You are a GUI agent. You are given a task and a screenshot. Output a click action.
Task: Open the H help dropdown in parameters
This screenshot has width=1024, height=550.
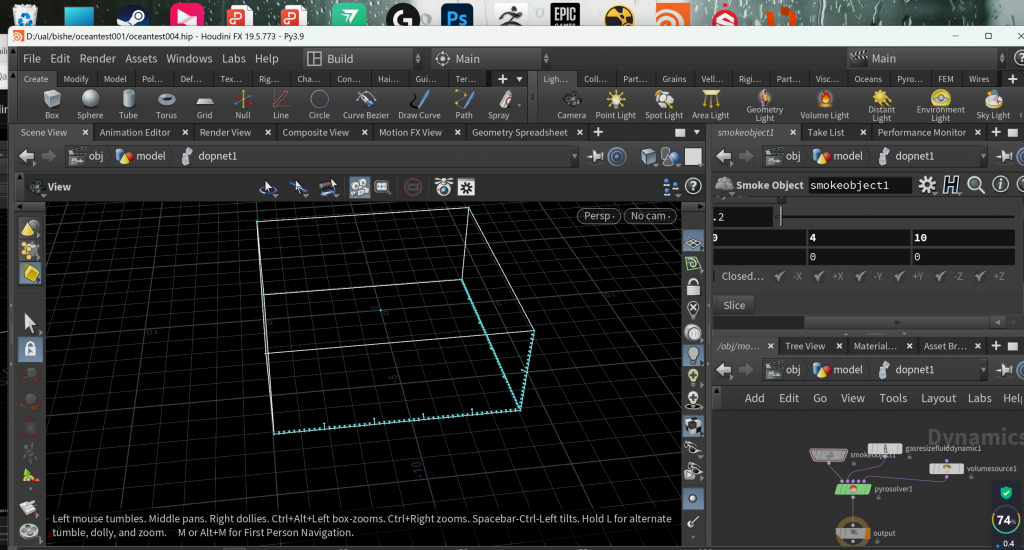point(952,185)
